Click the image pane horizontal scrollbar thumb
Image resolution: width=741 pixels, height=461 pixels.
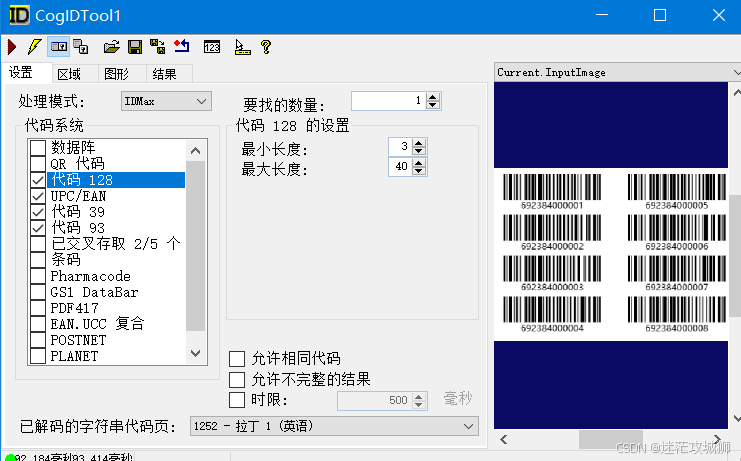pos(611,440)
